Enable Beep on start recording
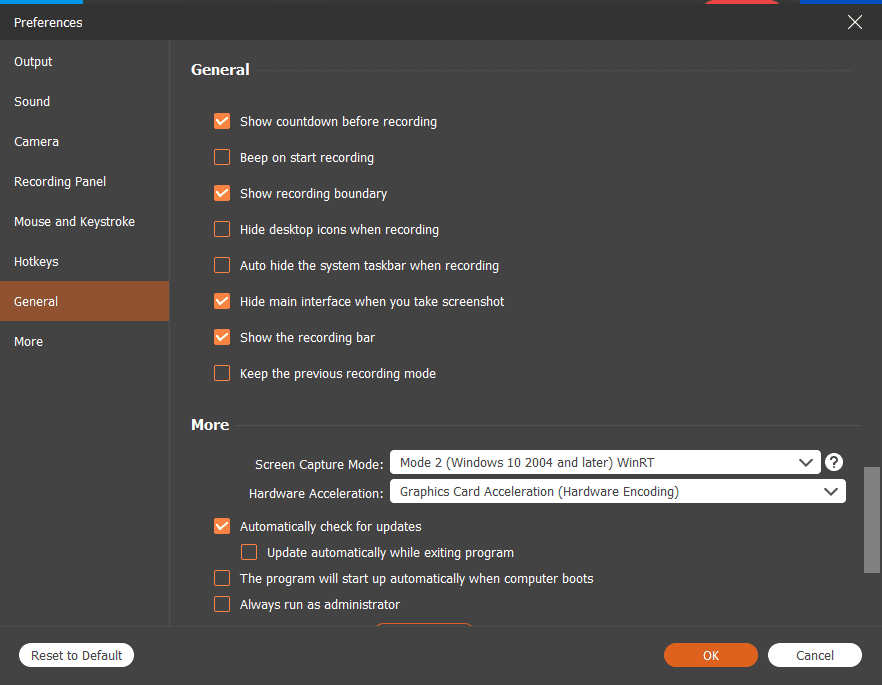The height and width of the screenshot is (685, 882). [x=222, y=157]
